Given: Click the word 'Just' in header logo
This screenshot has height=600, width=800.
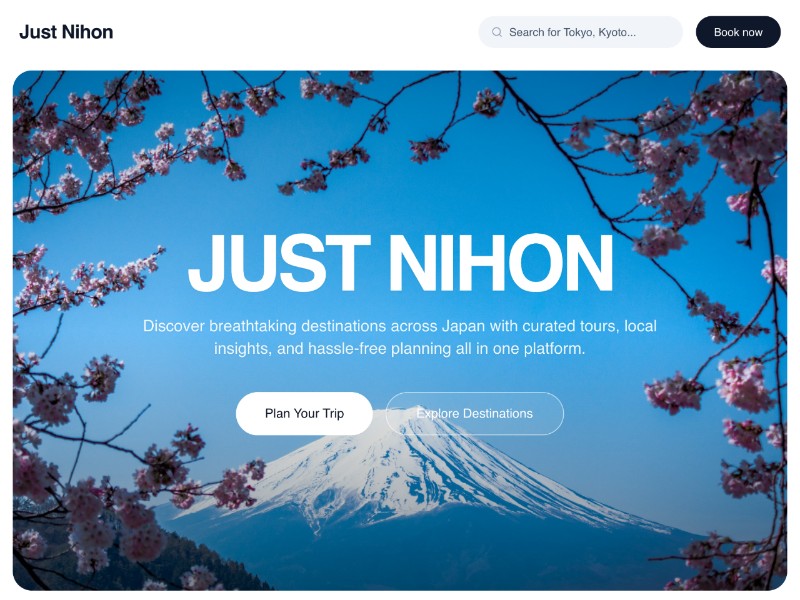Looking at the screenshot, I should pos(38,32).
